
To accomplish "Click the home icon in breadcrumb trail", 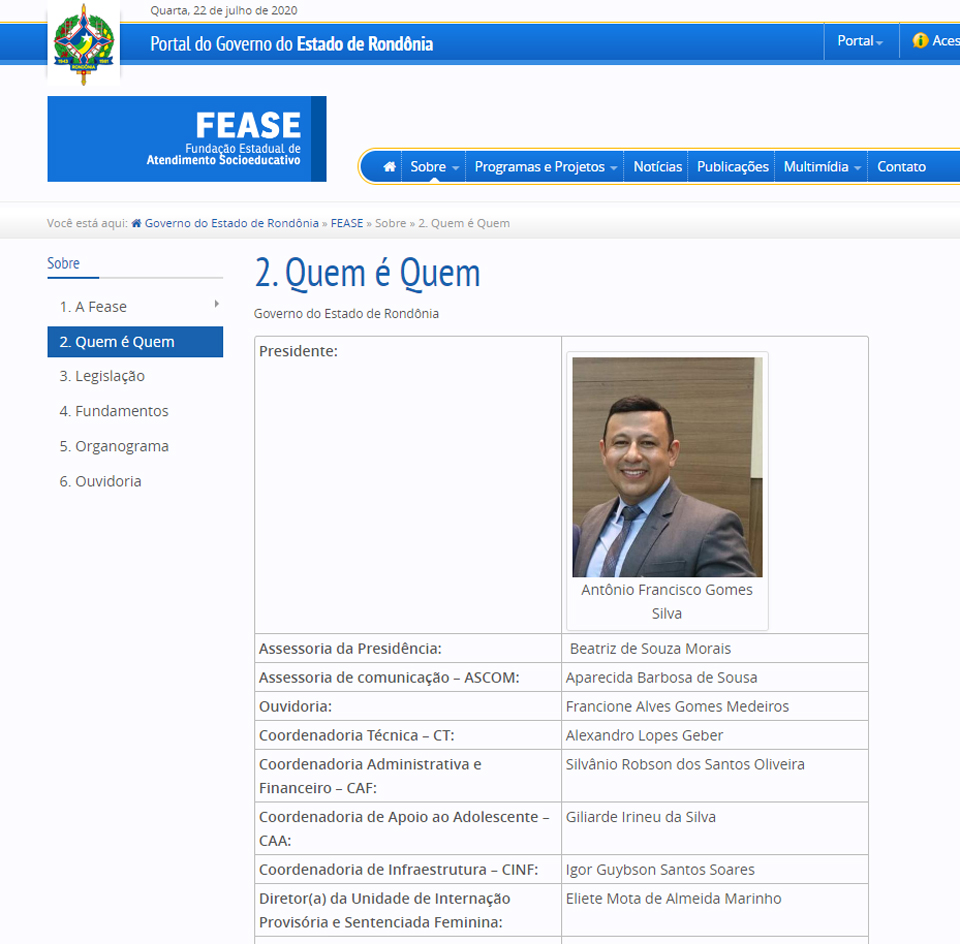I will 136,223.
